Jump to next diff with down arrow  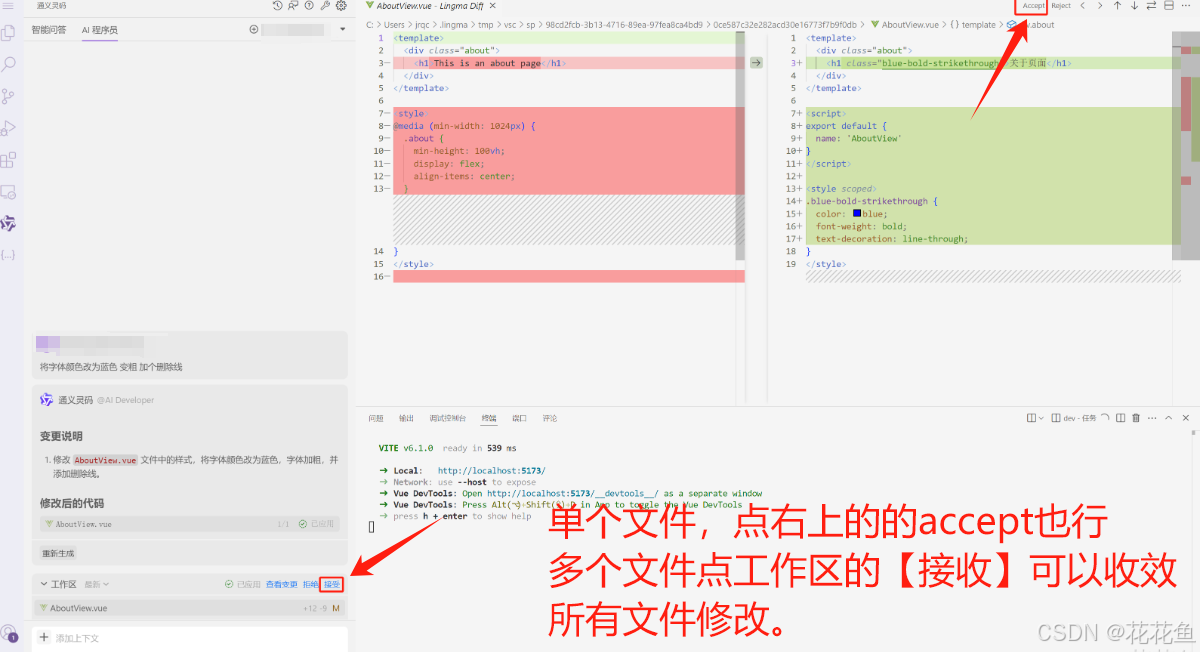pos(1134,6)
